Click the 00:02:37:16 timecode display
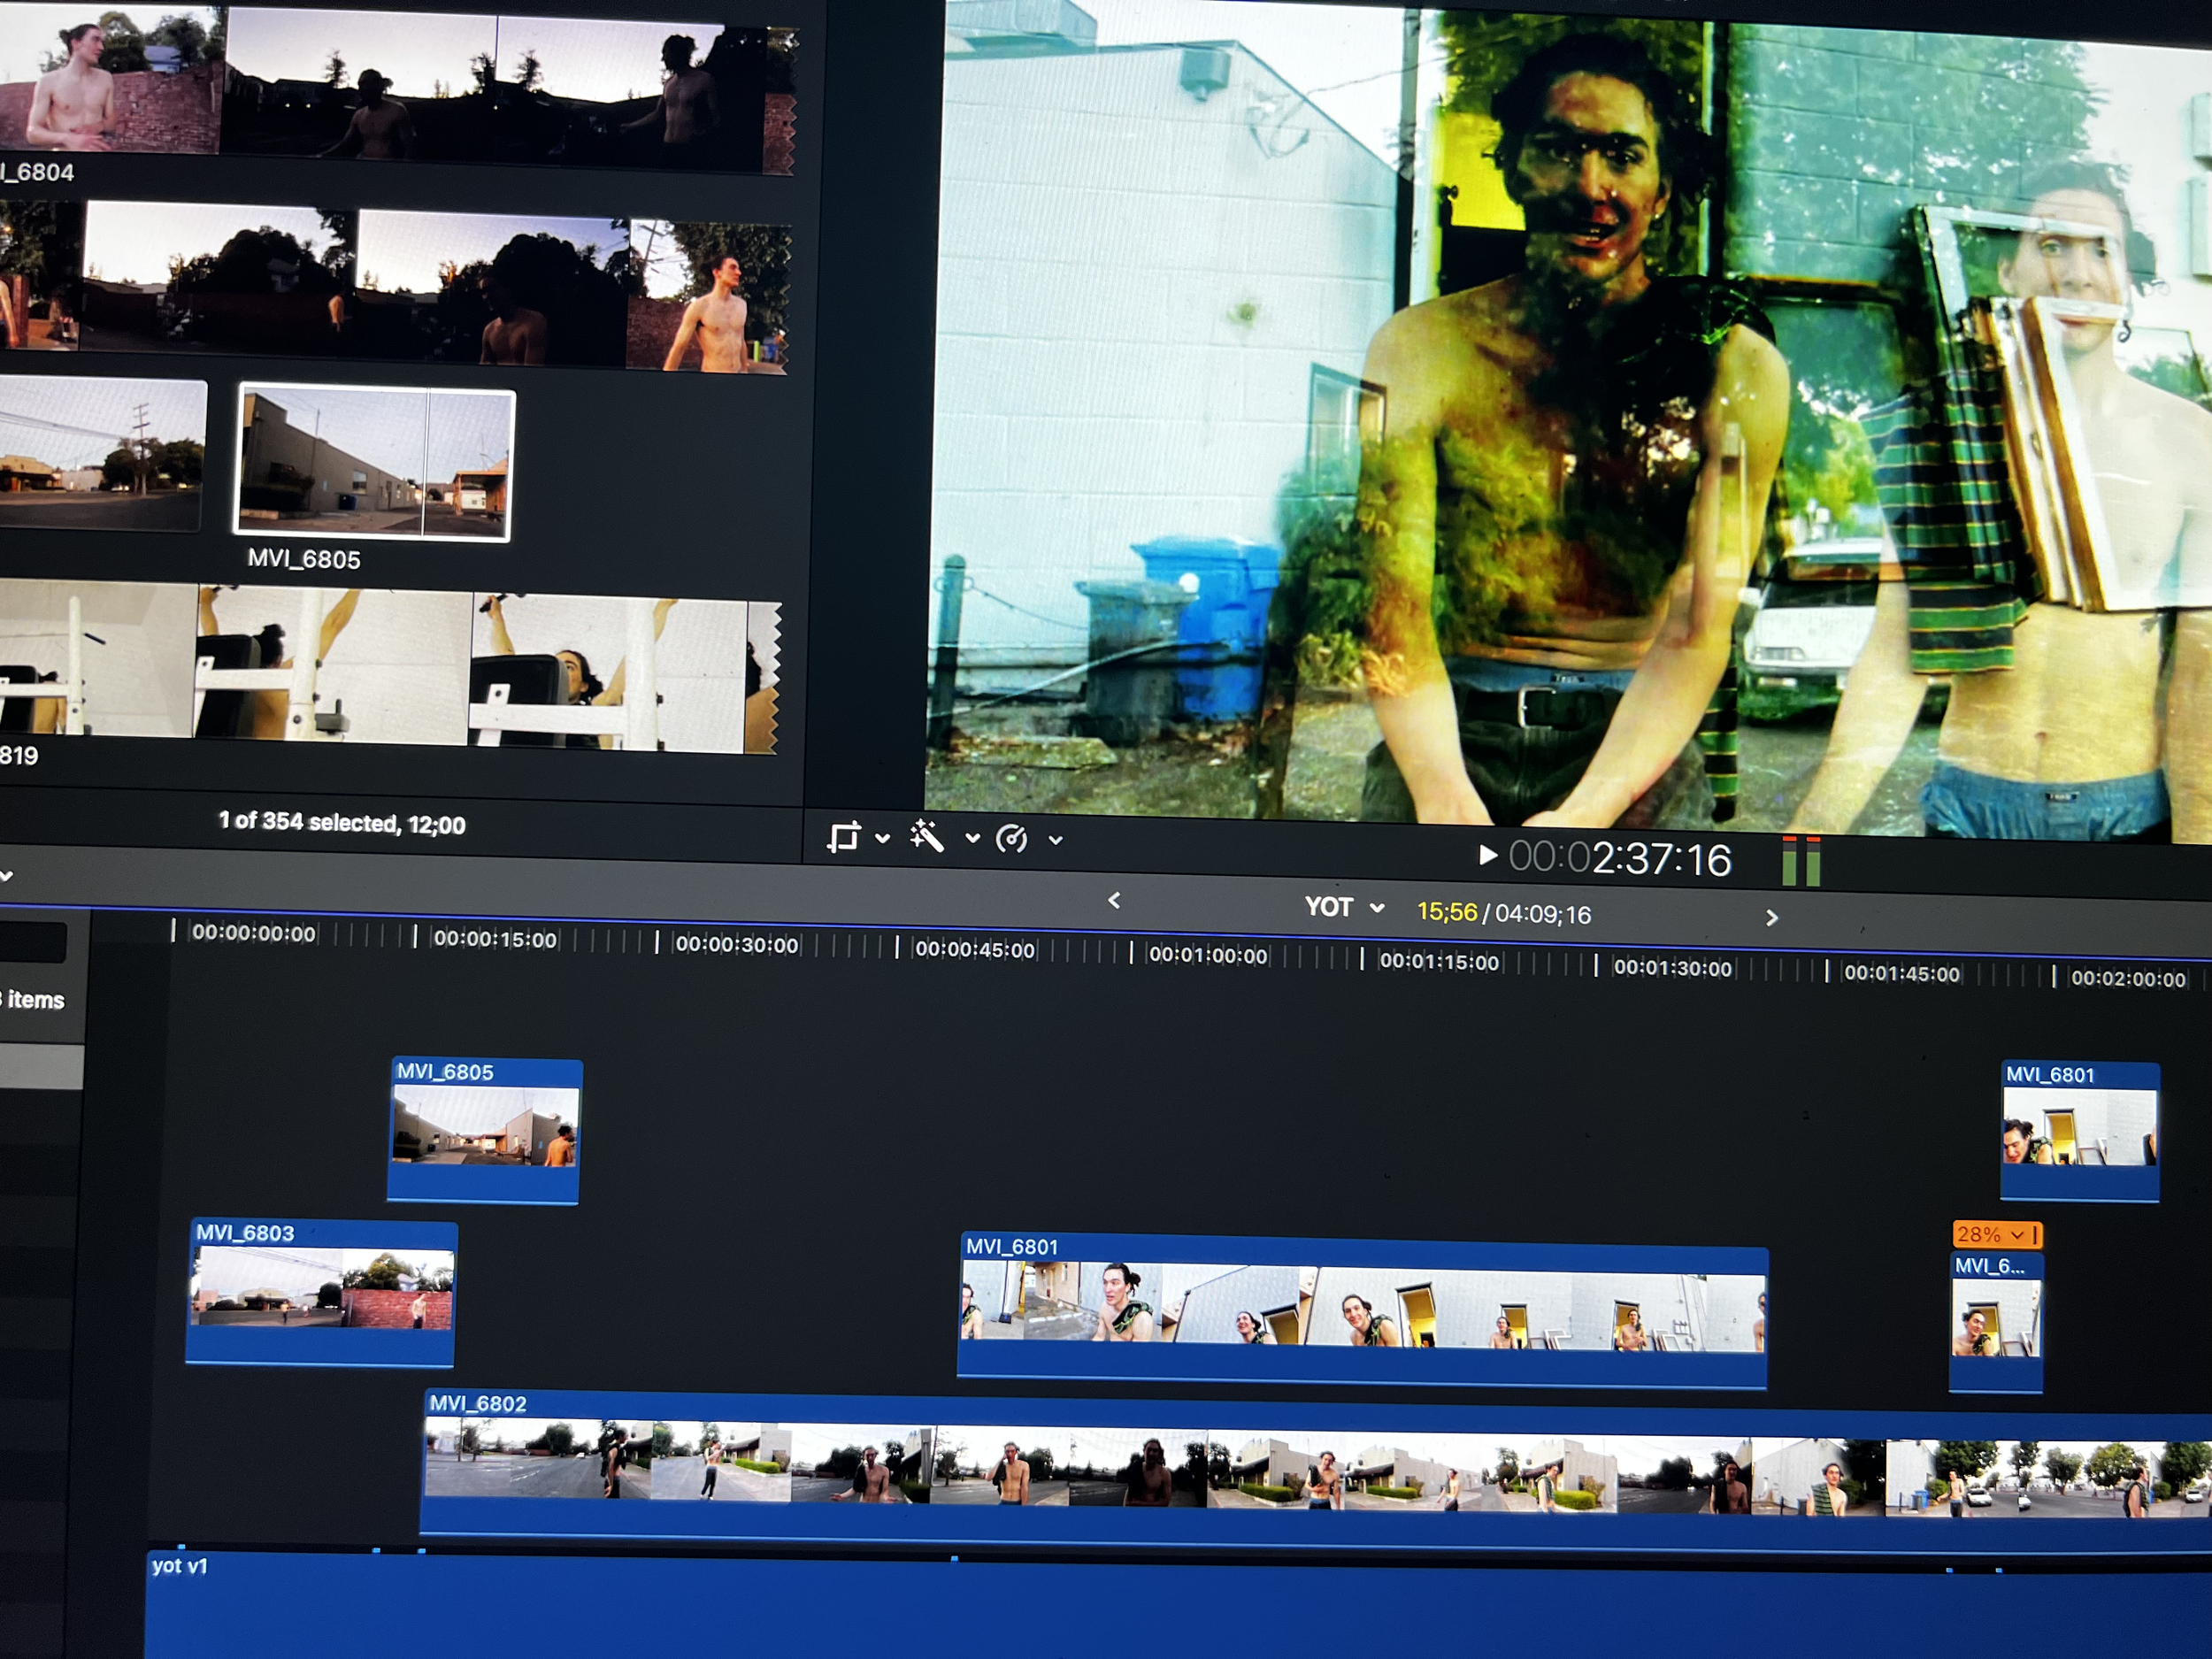The height and width of the screenshot is (1659, 2212). [1619, 859]
